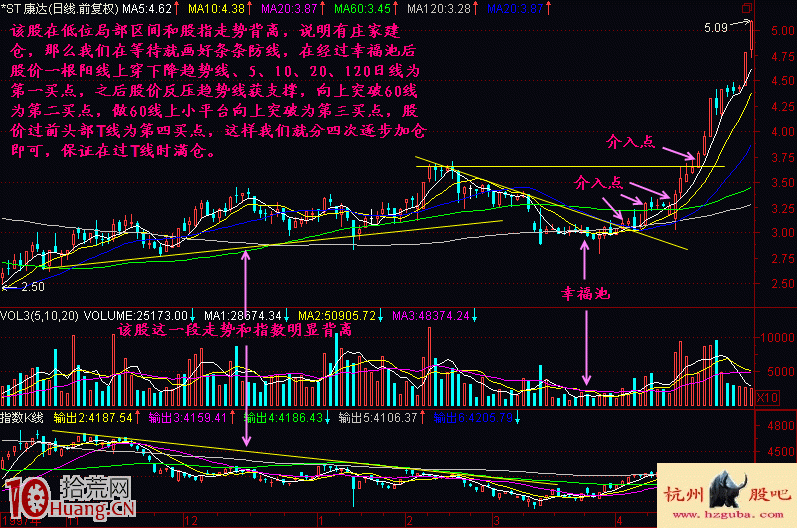Viewport: 797px width, 528px height.
Task: Click the magenta 输出3:4159.41 label
Action: point(188,418)
